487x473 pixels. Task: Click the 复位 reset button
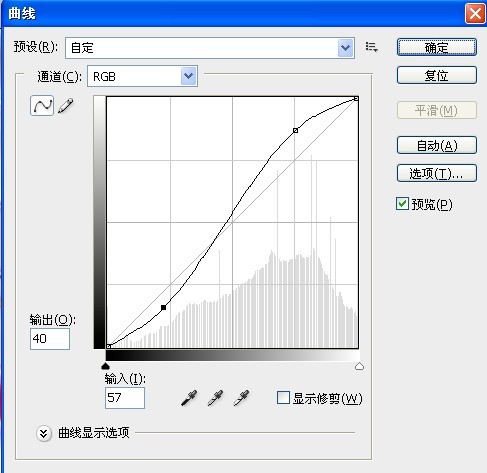(437, 75)
